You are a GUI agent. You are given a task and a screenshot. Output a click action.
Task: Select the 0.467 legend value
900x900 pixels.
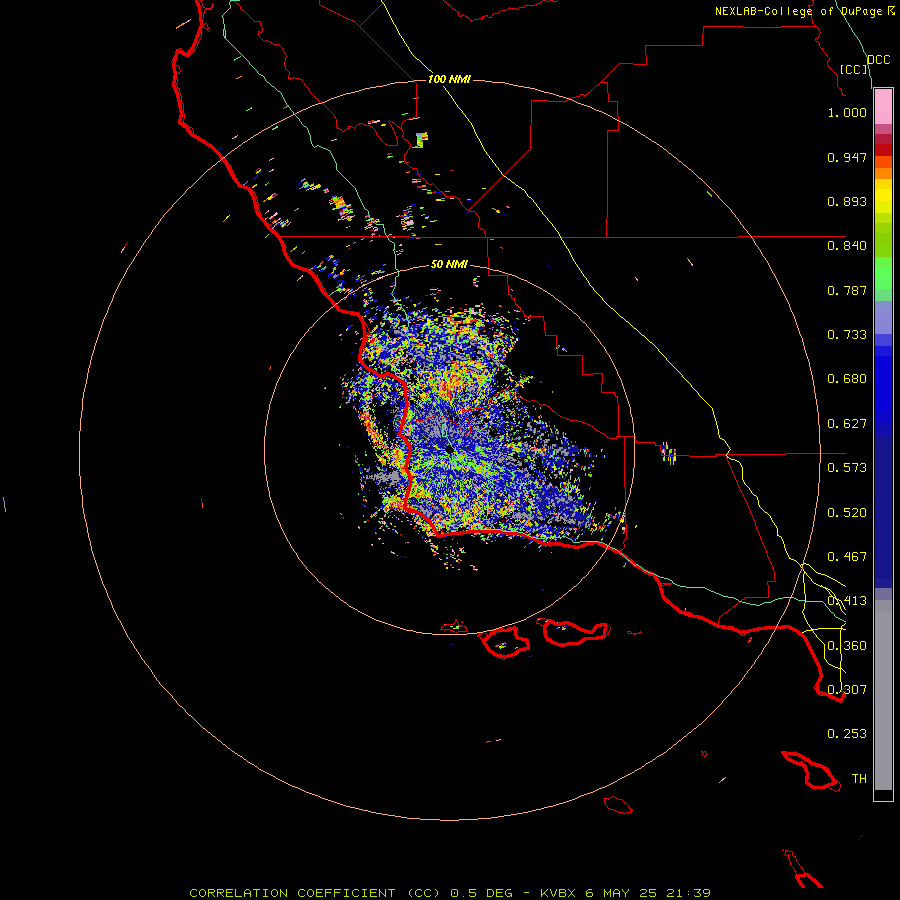pyautogui.click(x=847, y=557)
